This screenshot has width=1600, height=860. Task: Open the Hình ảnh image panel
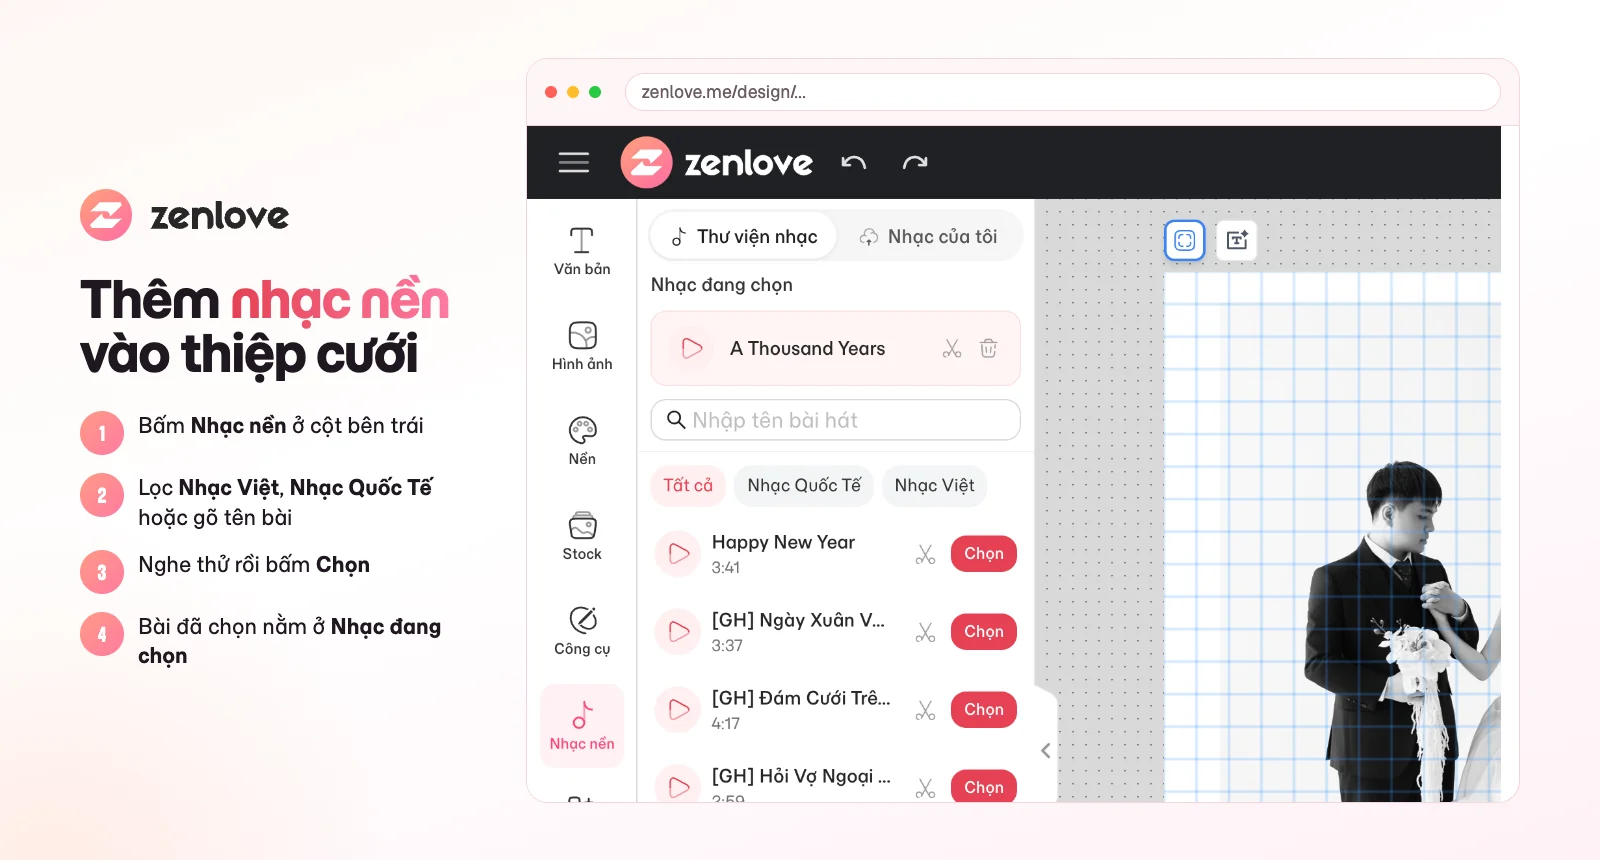(582, 346)
